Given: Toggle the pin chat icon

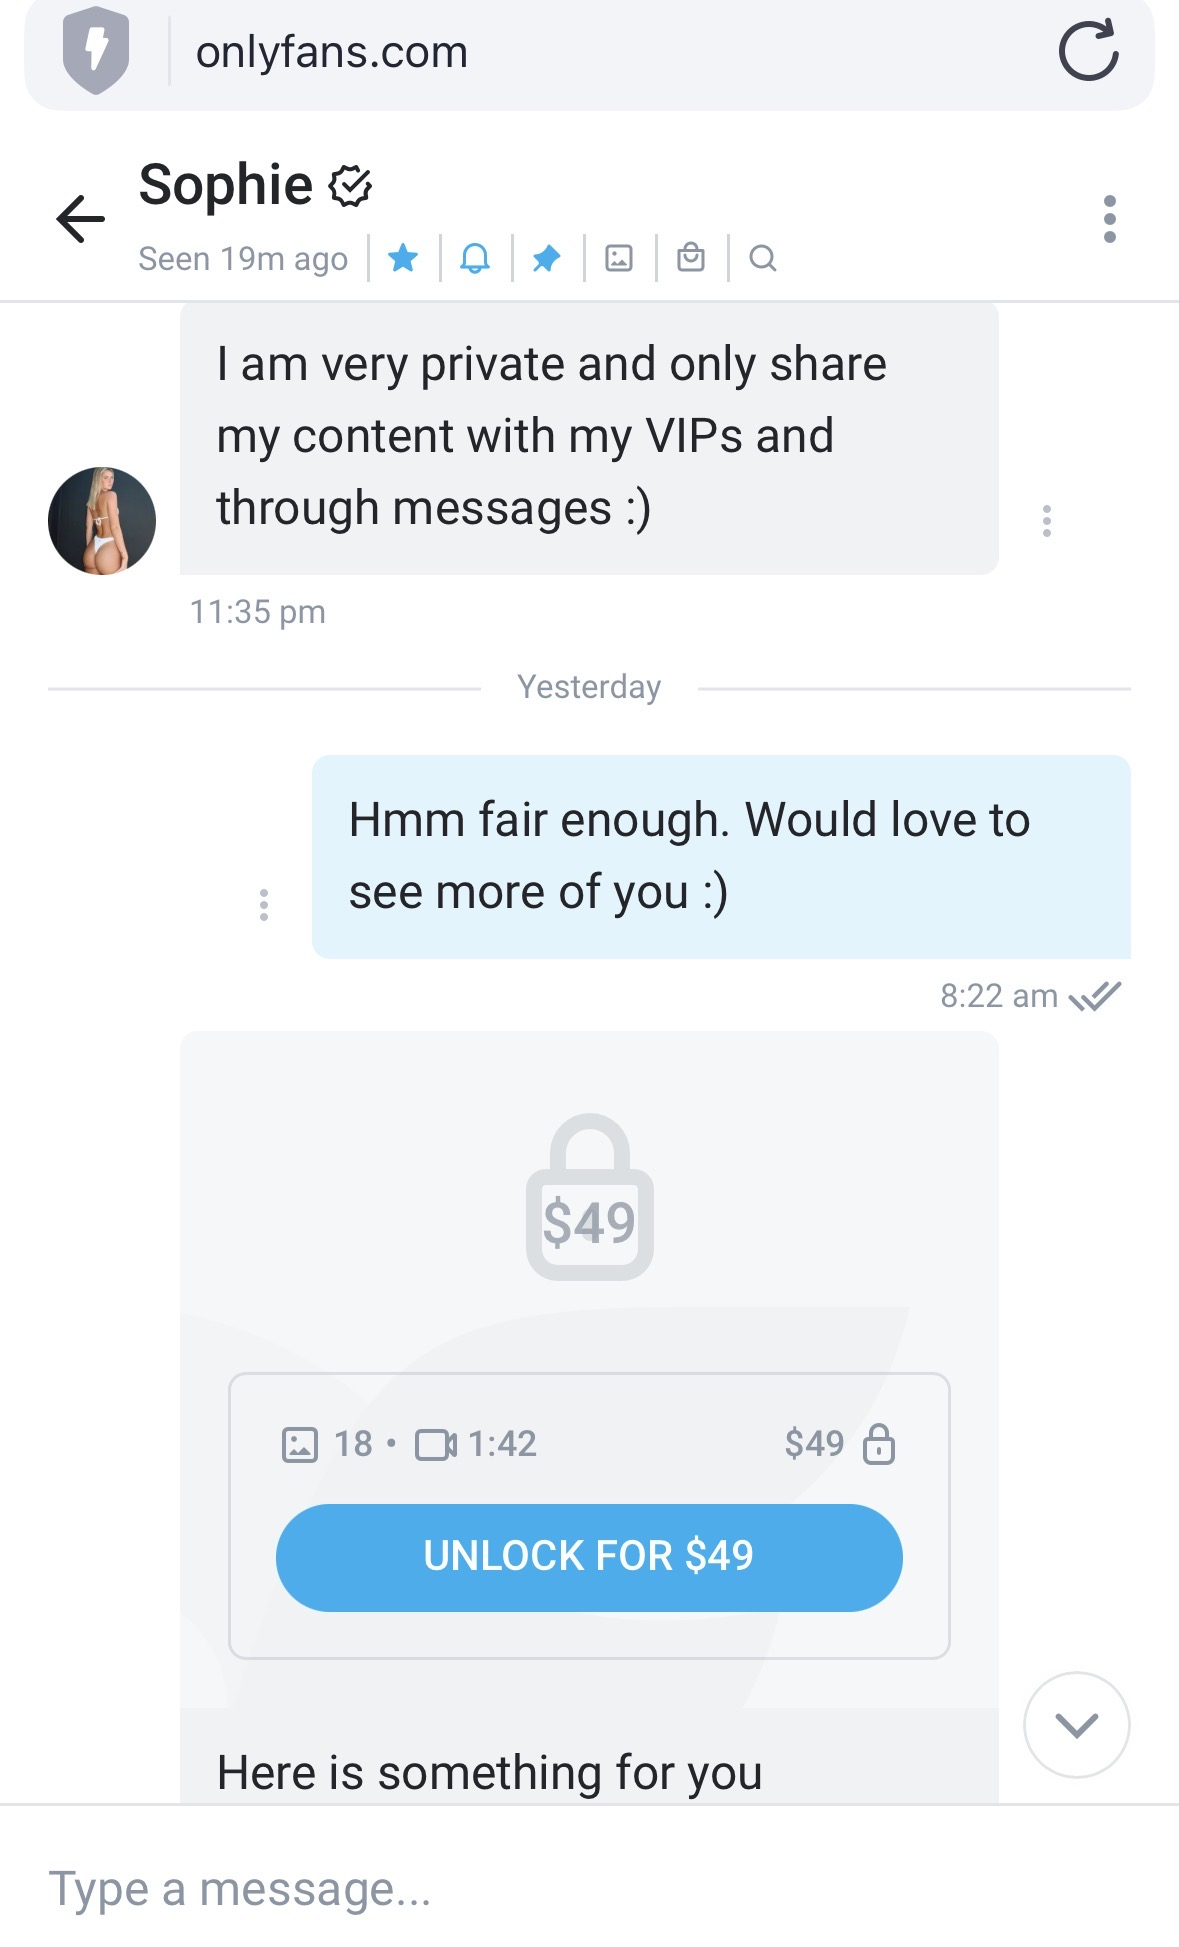Looking at the screenshot, I should 547,259.
